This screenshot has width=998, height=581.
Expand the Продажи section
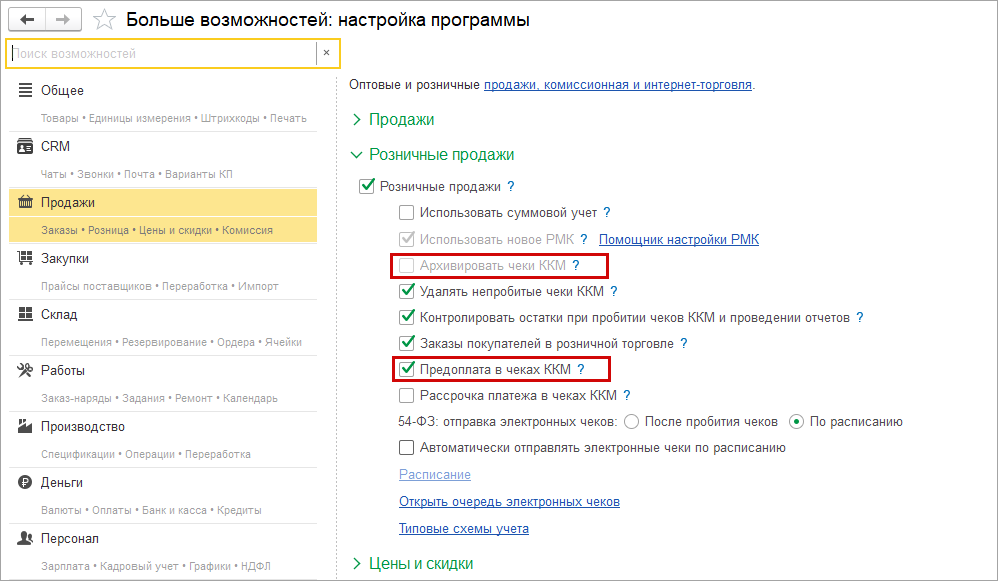point(359,120)
